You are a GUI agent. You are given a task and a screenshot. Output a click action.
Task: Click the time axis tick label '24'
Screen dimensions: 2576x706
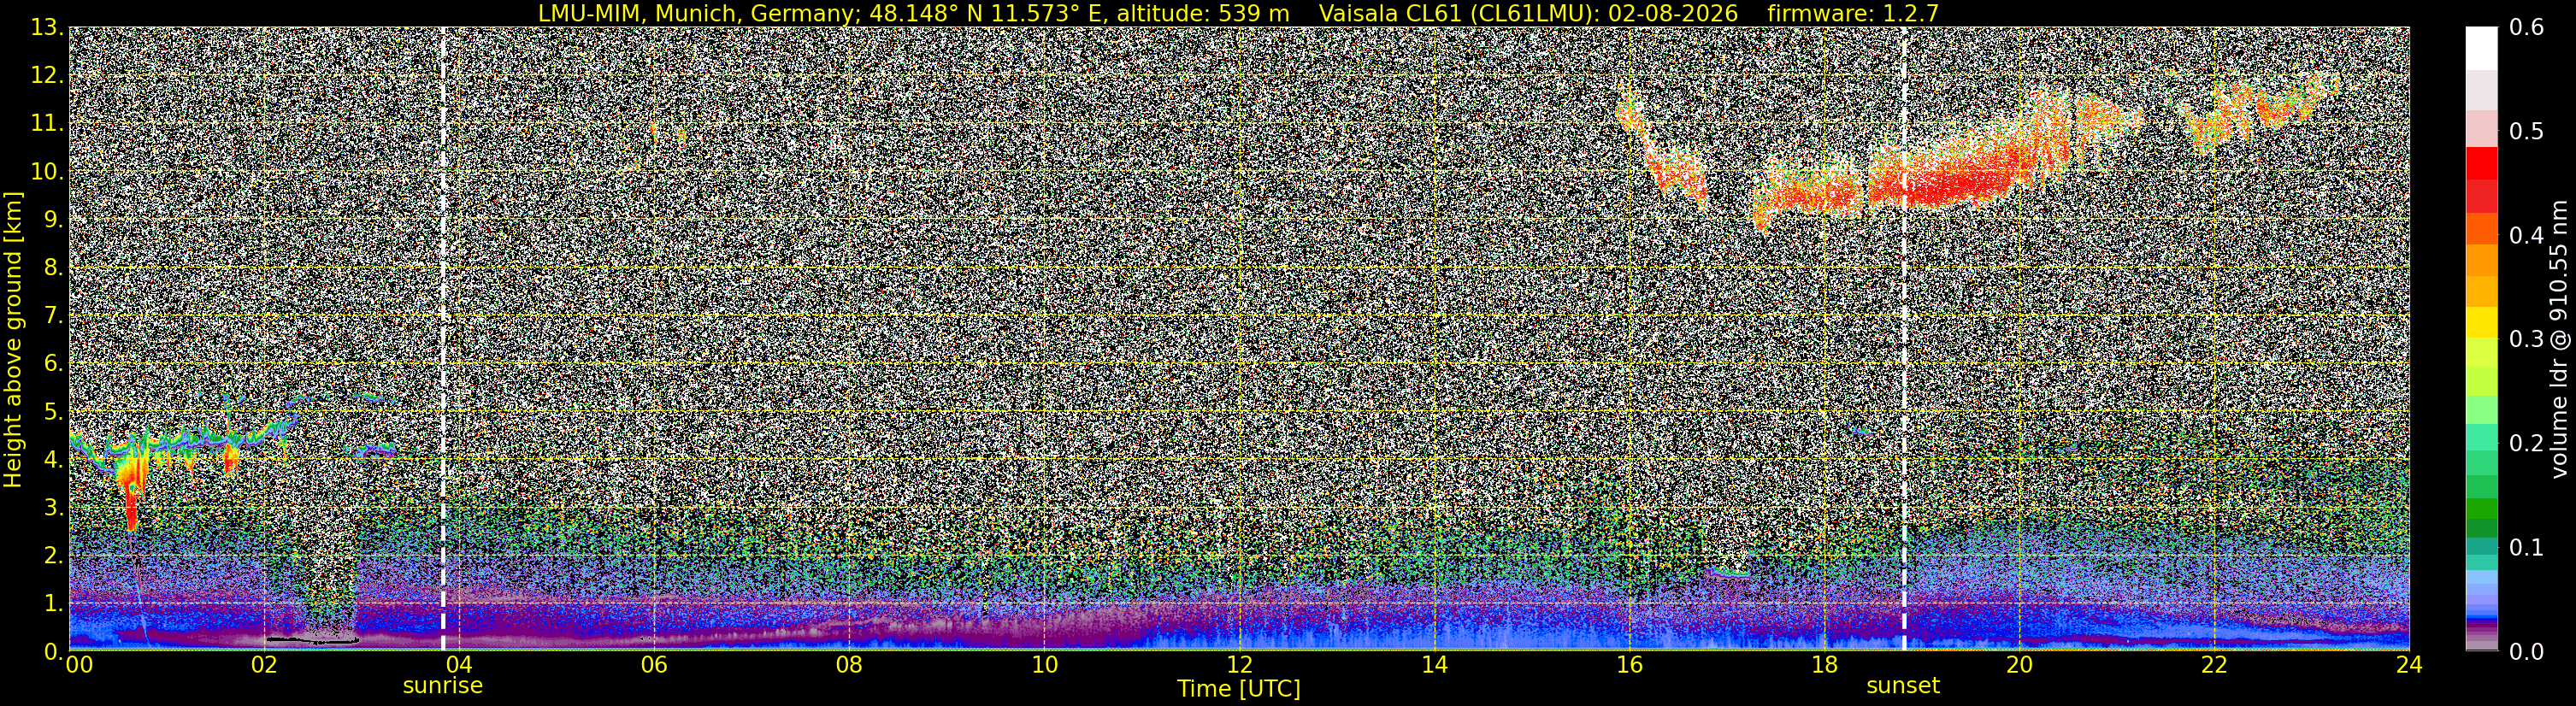tap(2409, 665)
